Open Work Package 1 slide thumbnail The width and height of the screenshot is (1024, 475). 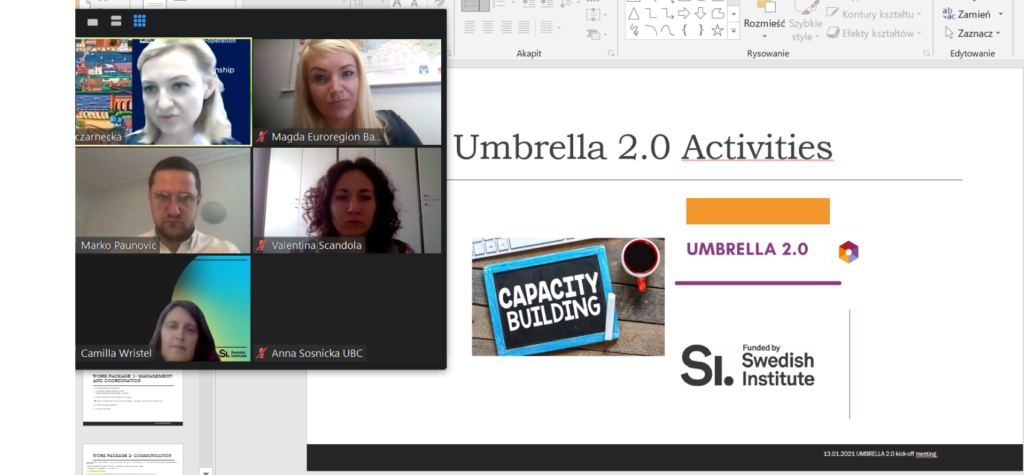click(133, 398)
